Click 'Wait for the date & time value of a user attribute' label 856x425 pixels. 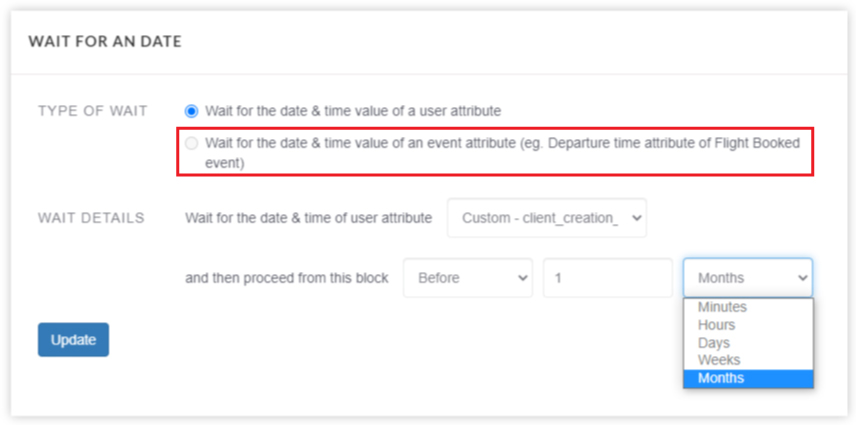pyautogui.click(x=353, y=111)
